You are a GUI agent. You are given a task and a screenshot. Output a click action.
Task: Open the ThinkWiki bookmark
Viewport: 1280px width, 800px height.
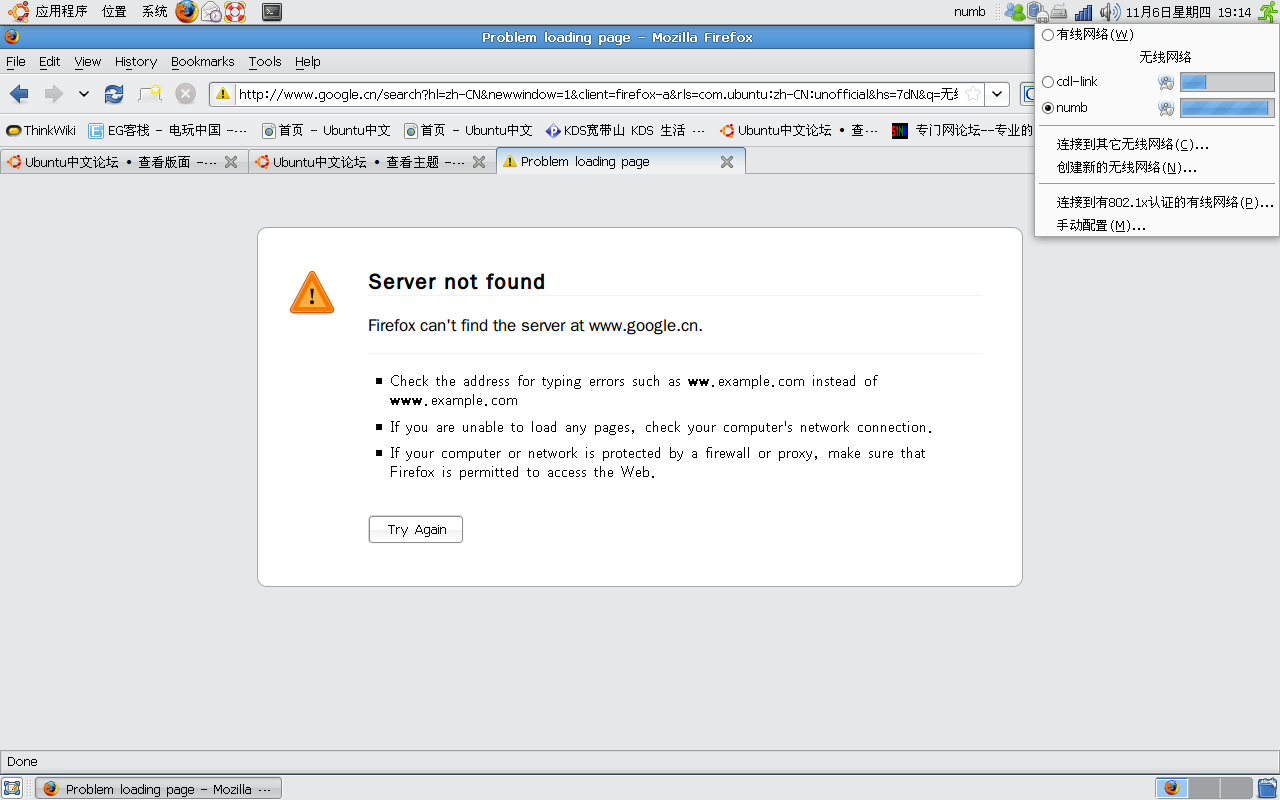click(41, 130)
